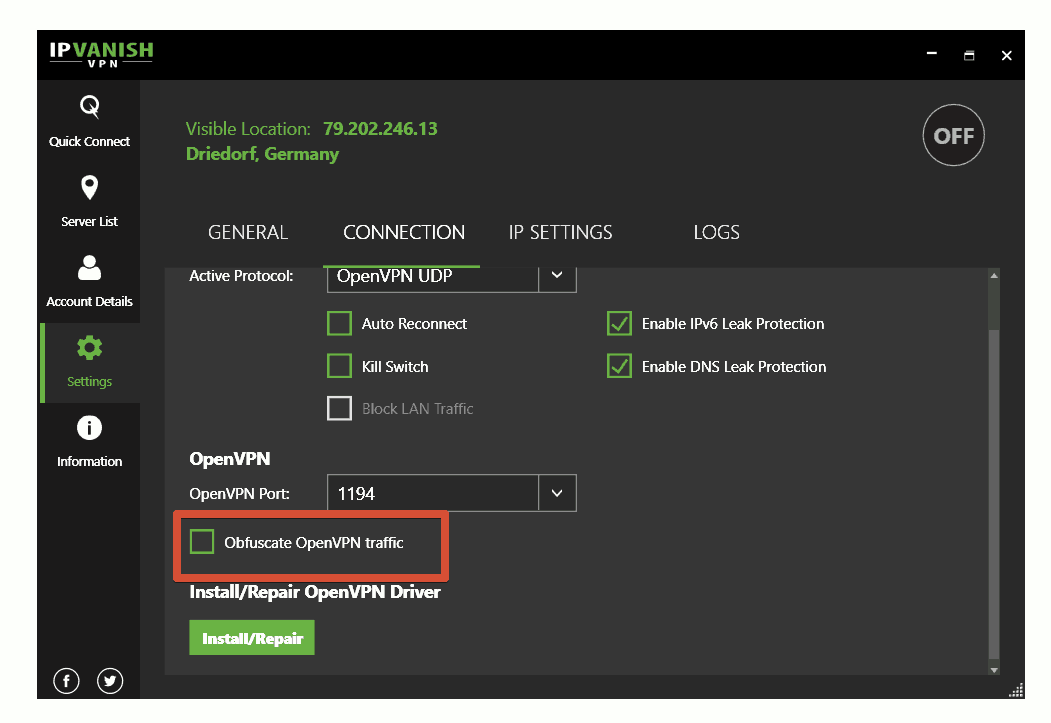This screenshot has width=1051, height=723.
Task: Maximize the IPVanish window
Action: tap(969, 55)
